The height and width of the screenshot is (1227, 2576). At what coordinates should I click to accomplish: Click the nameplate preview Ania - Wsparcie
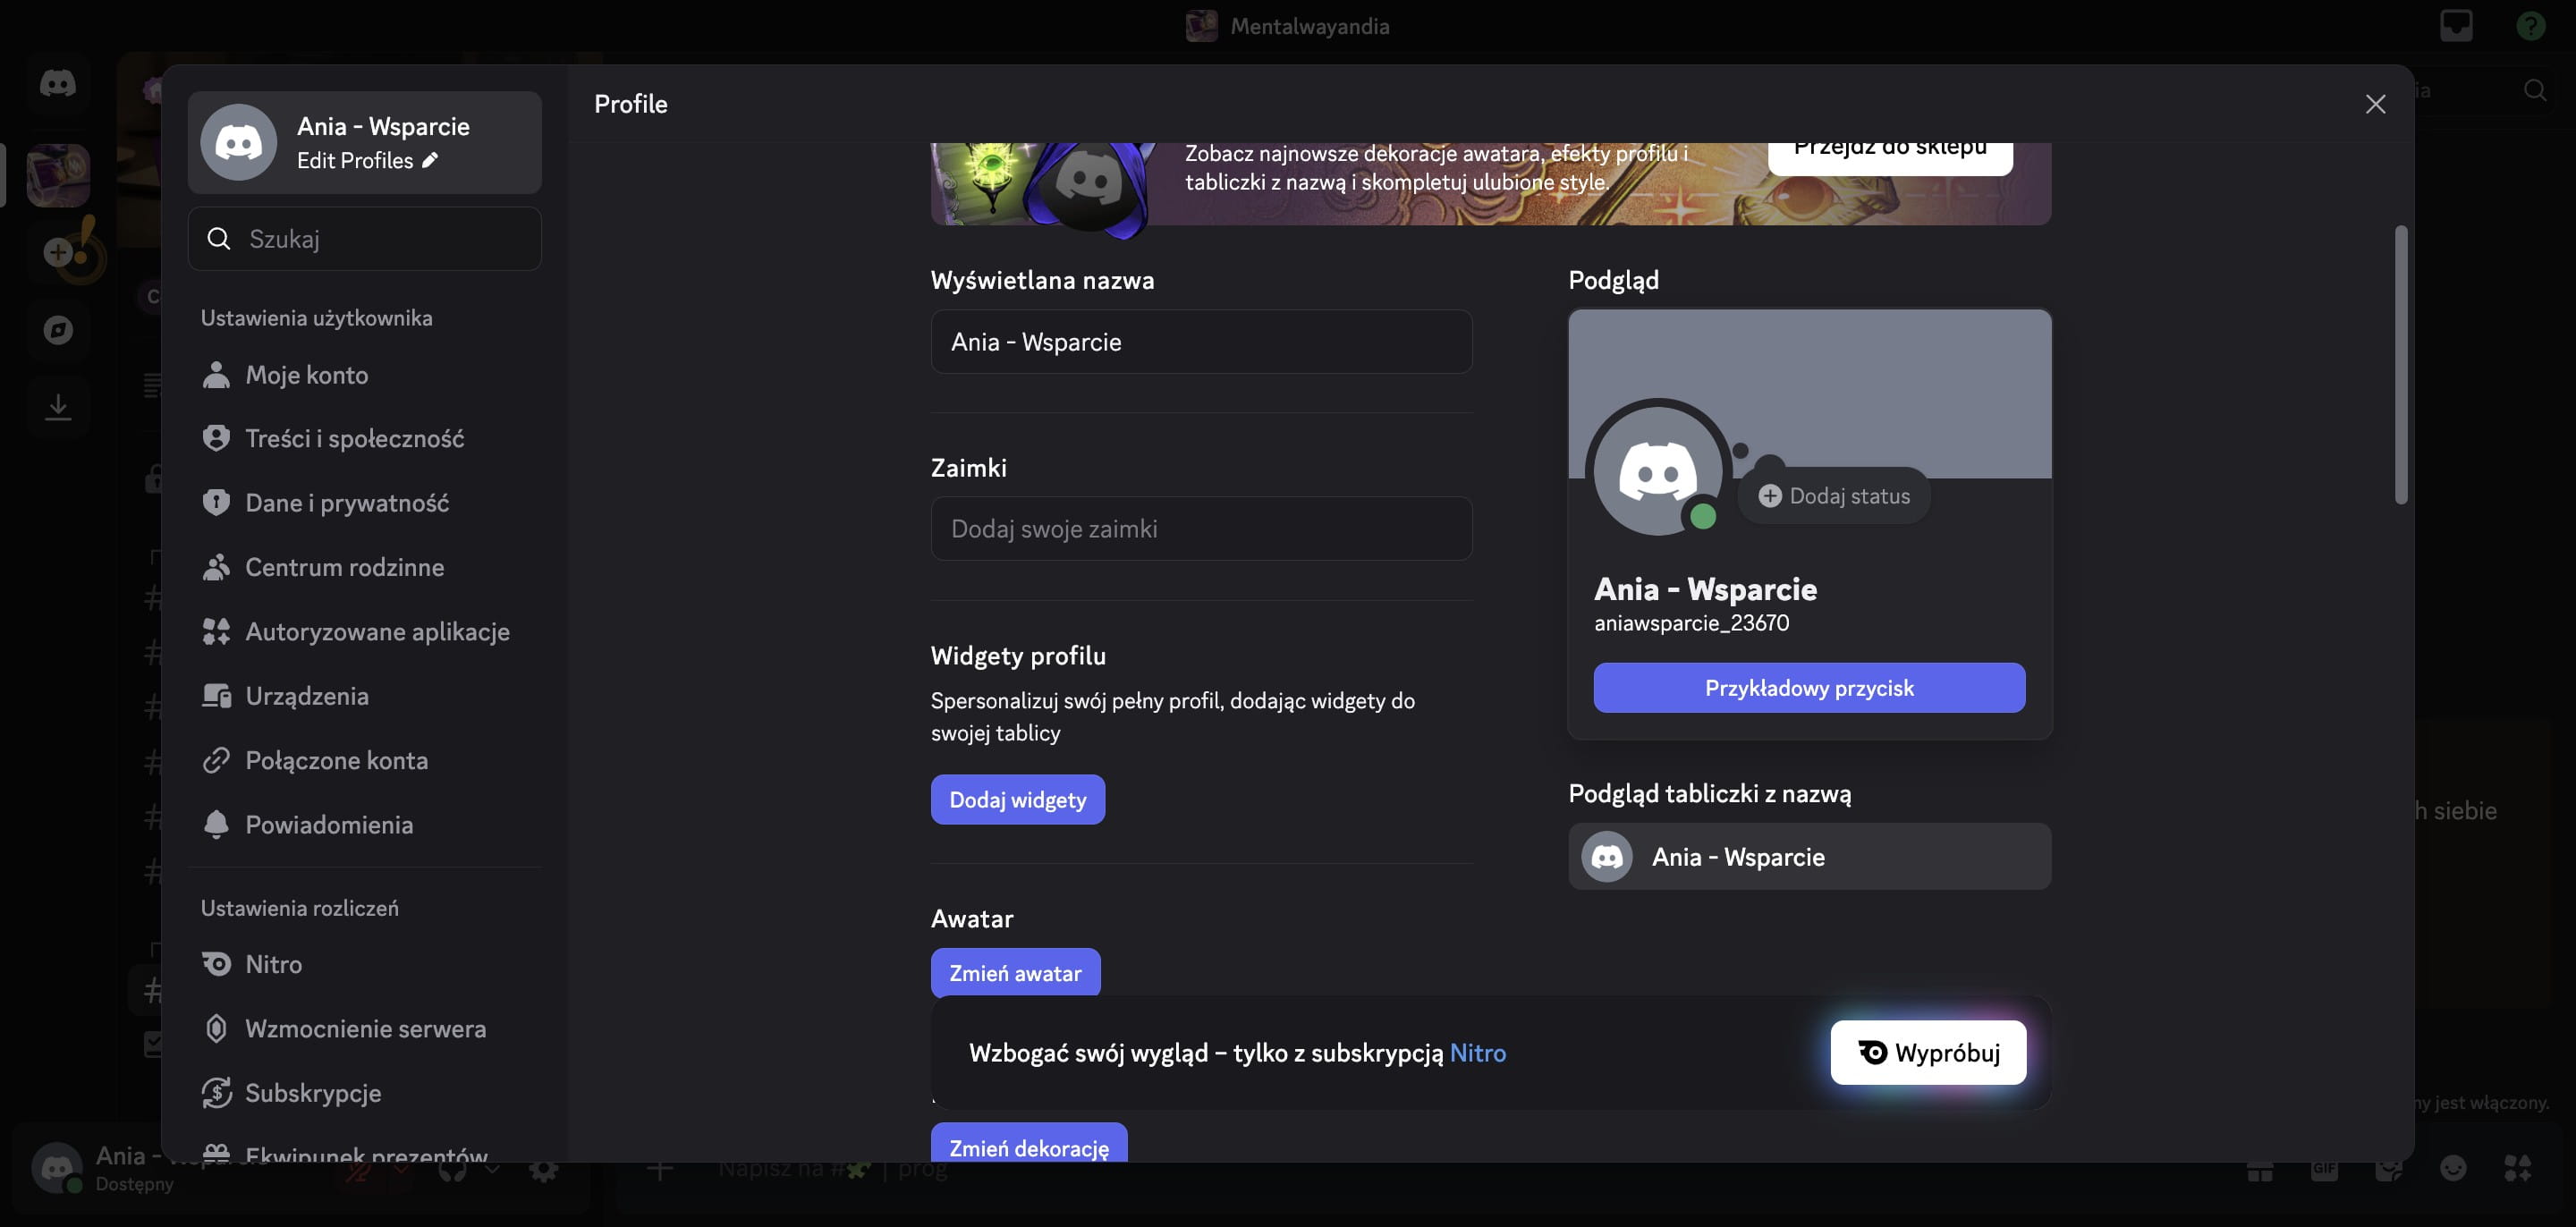pyautogui.click(x=1809, y=857)
